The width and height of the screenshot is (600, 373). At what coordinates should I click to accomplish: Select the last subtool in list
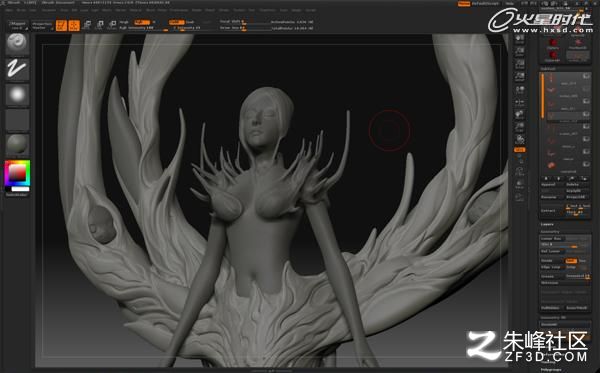coord(567,167)
